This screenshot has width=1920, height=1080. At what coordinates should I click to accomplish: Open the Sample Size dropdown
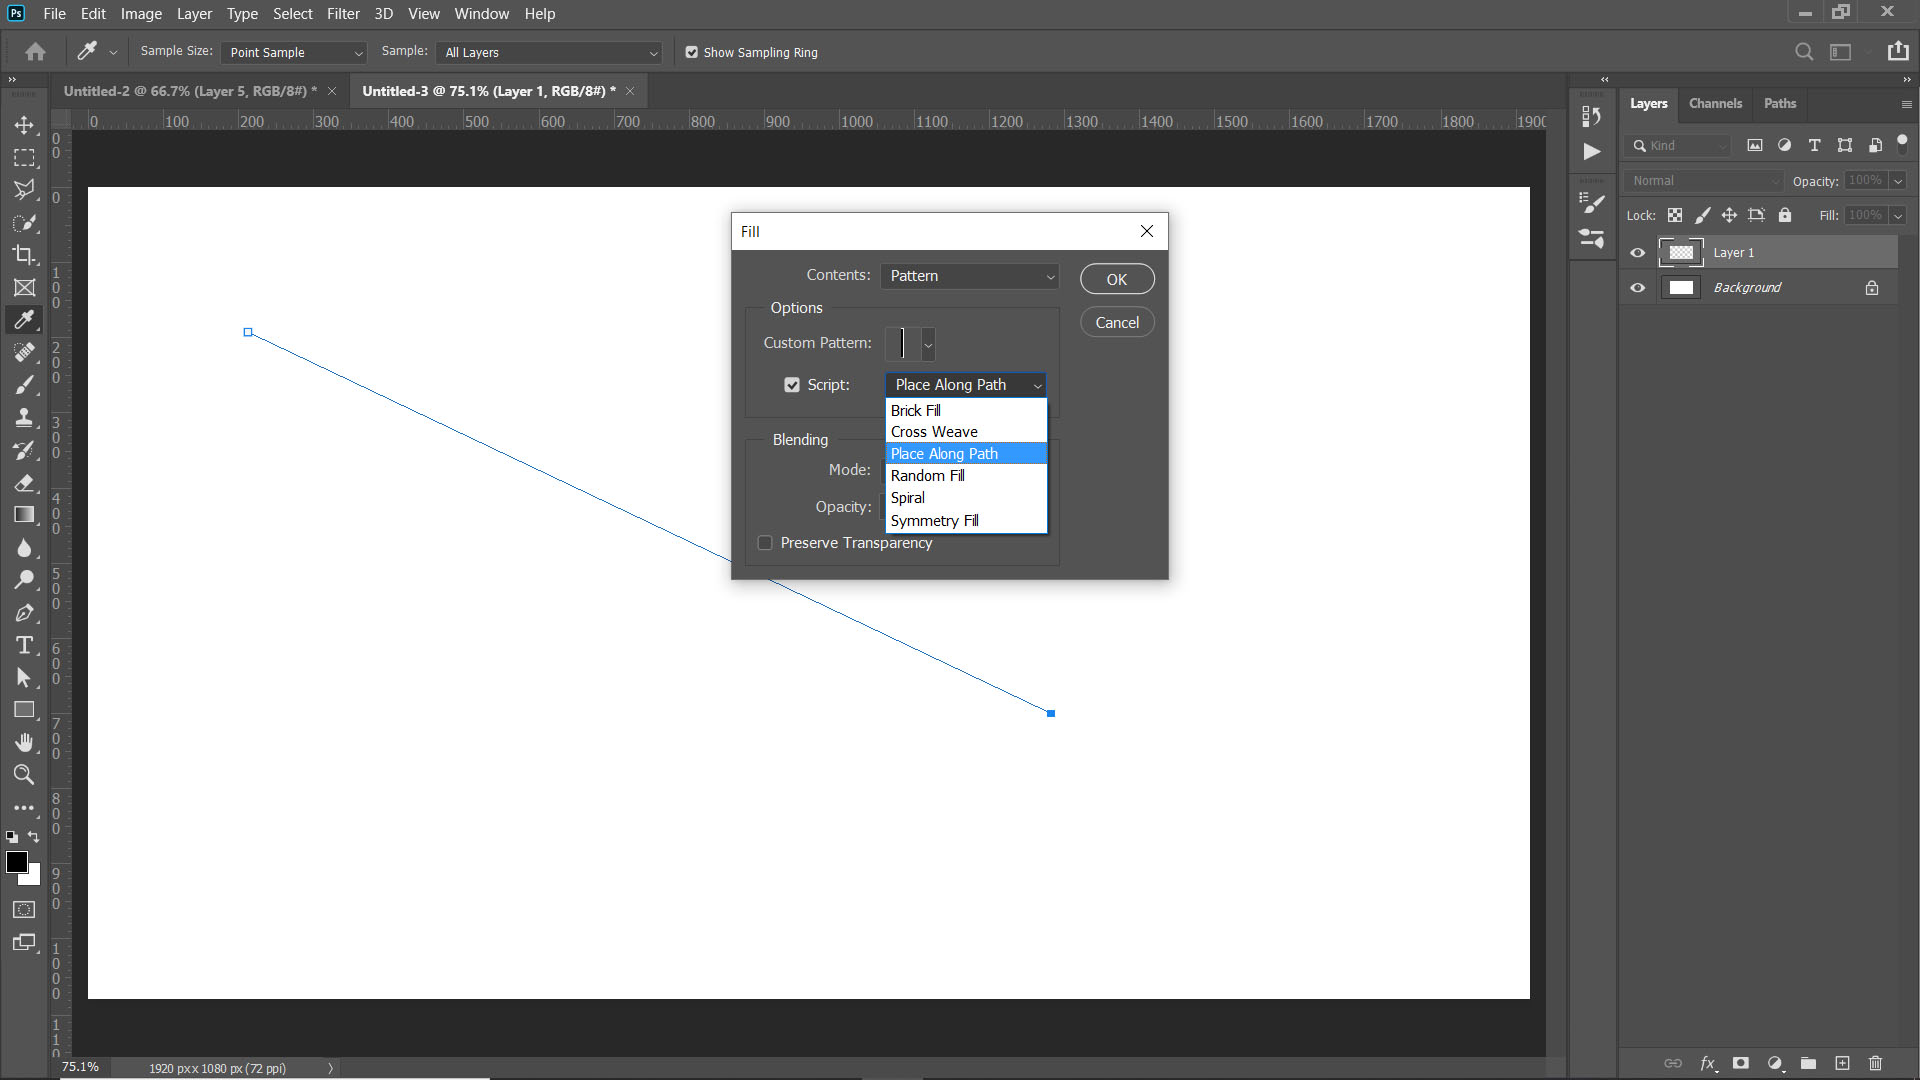(293, 52)
